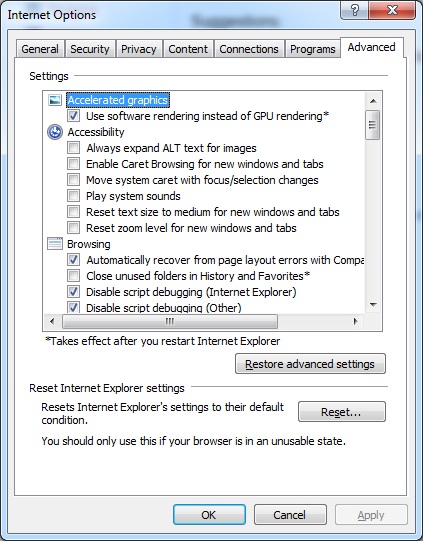The image size is (423, 541).
Task: Click the settings list scroll down arrow
Action: 373,305
